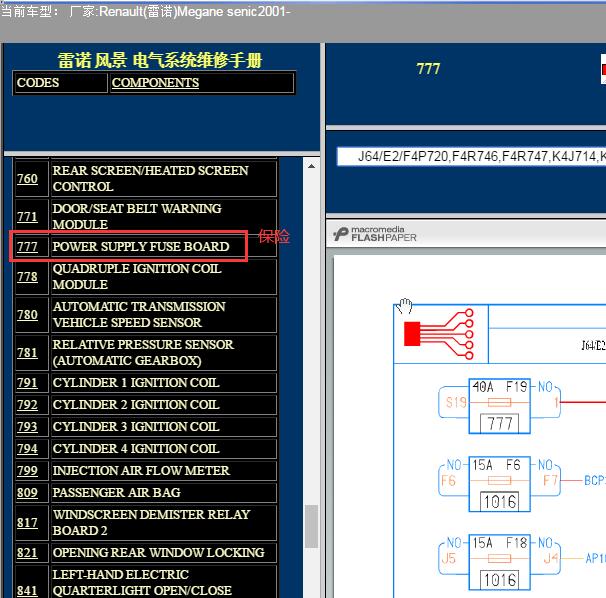The image size is (606, 598).
Task: Click the S19 terminal label
Action: tap(456, 403)
